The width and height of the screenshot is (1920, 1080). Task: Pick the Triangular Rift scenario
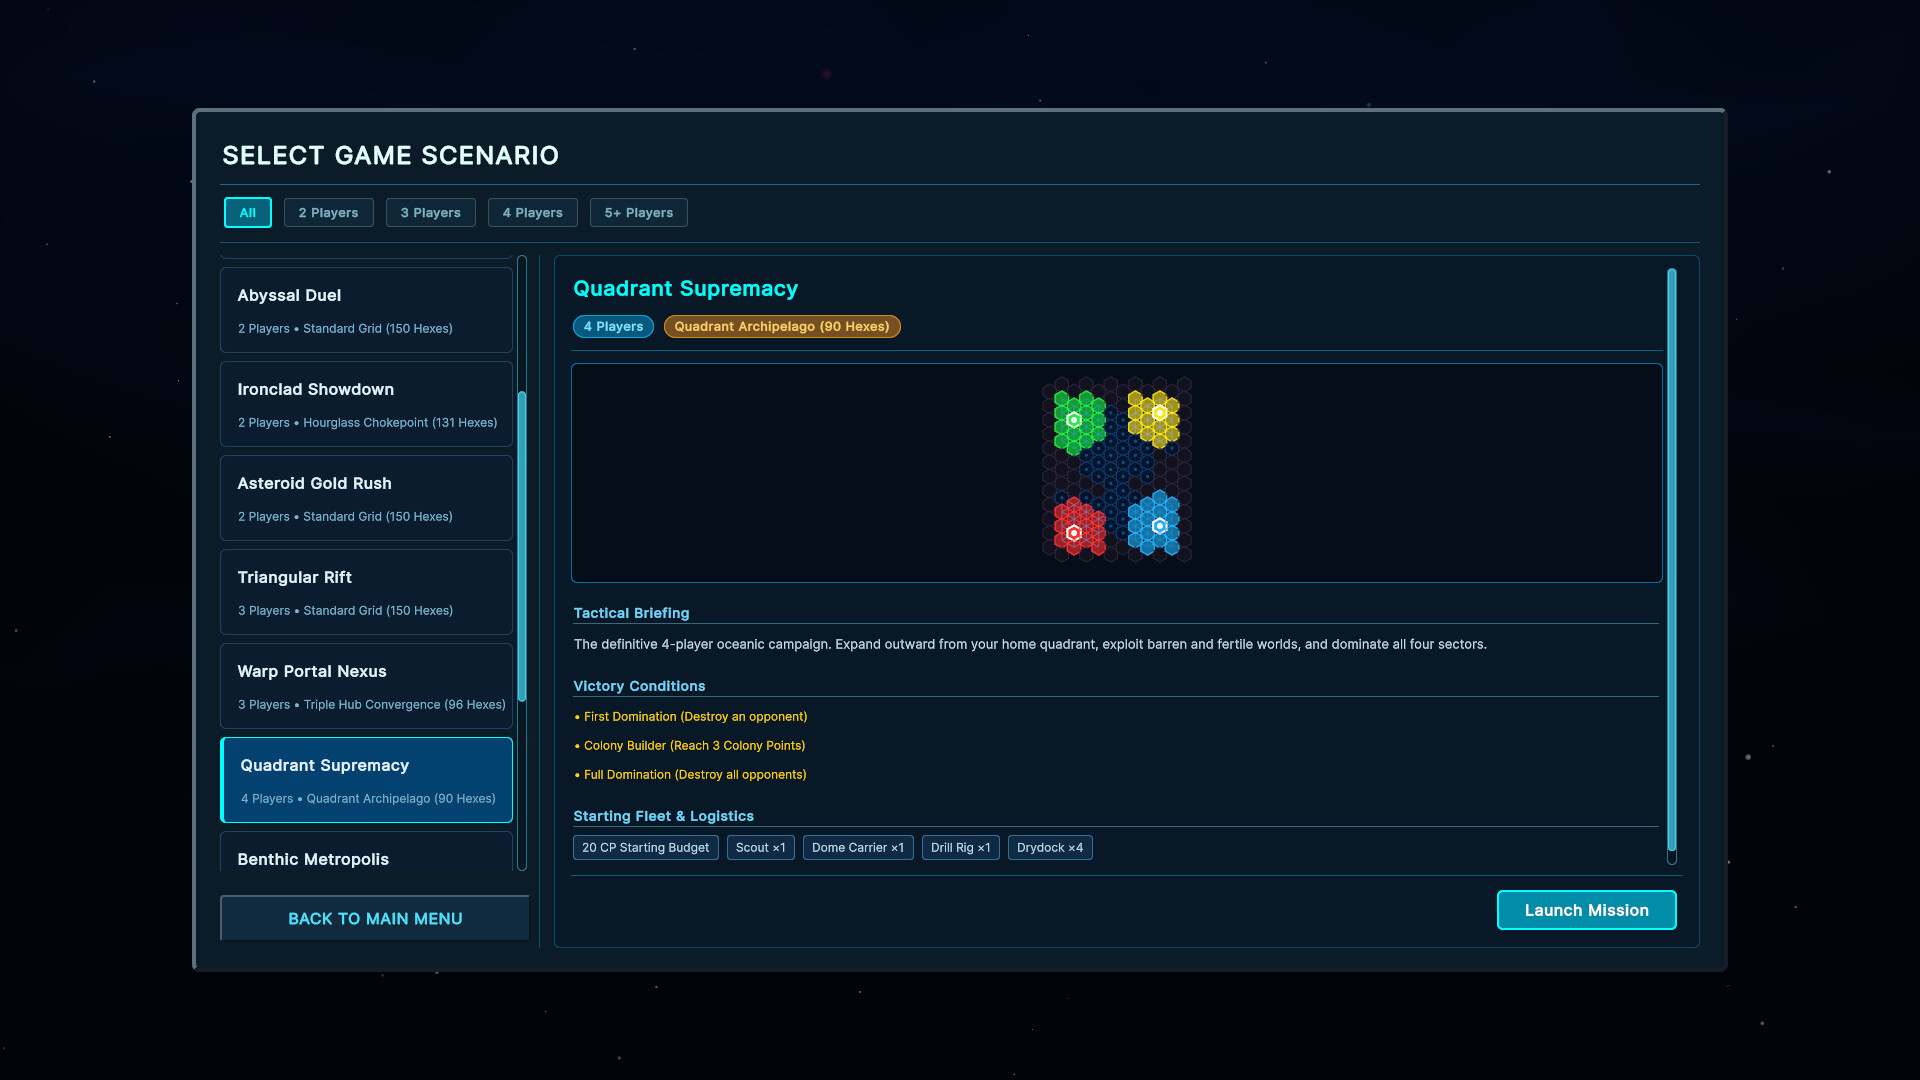click(366, 592)
